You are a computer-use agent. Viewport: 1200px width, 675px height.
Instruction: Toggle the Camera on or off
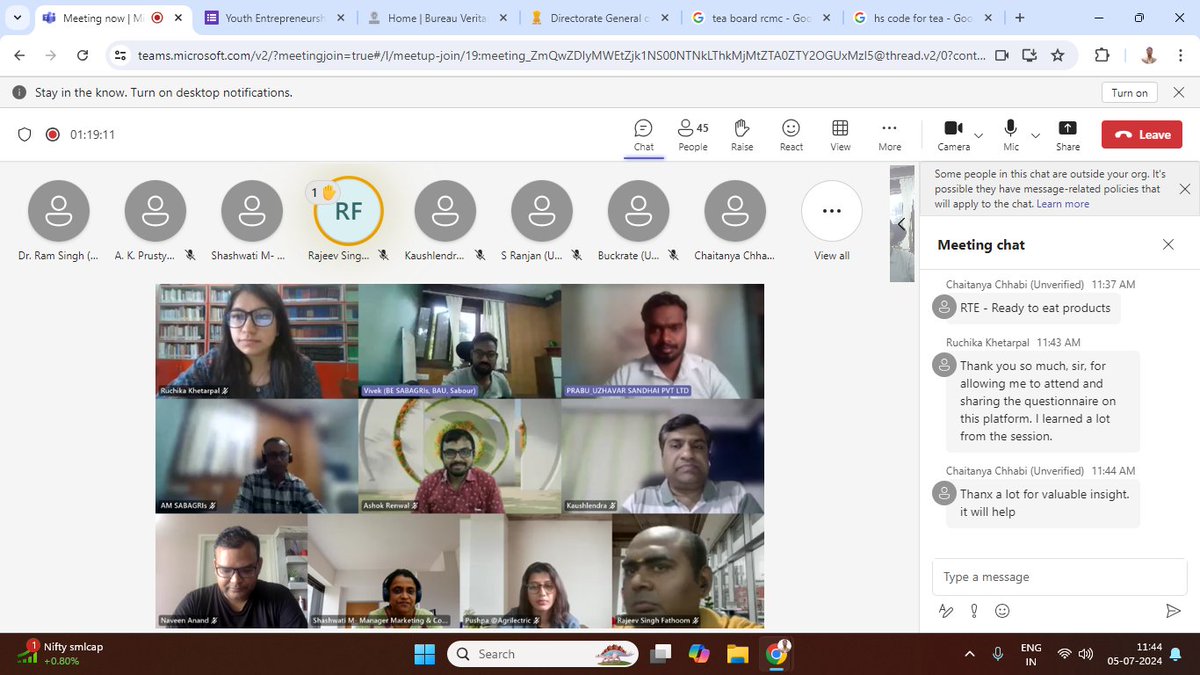[x=953, y=135]
